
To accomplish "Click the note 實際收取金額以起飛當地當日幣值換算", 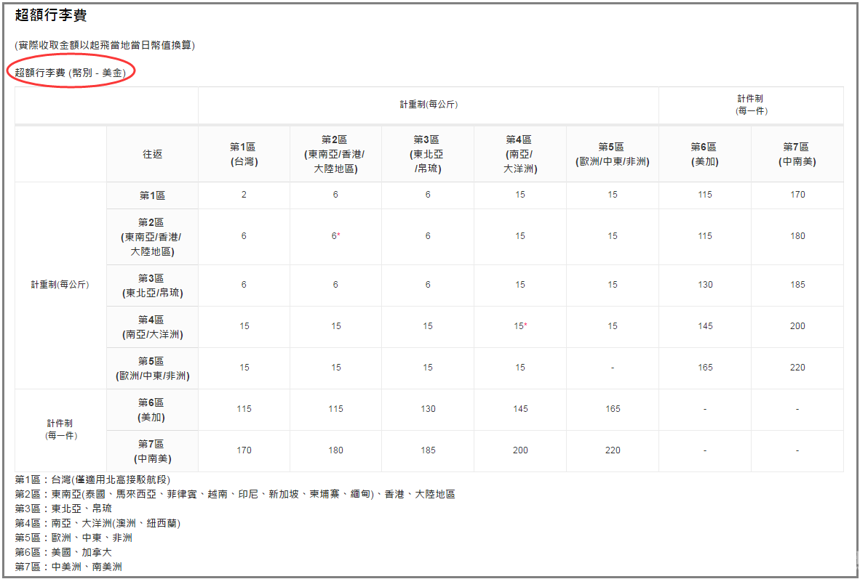I will click(105, 45).
